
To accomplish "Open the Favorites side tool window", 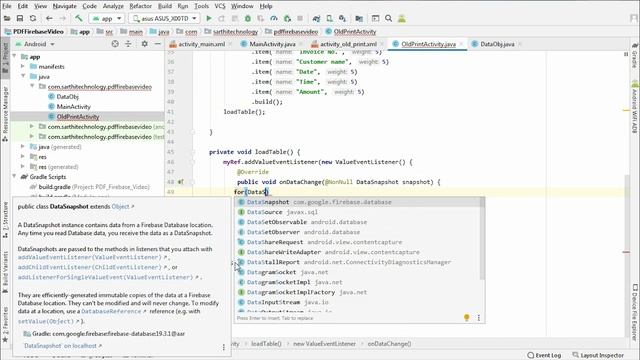I will coord(5,324).
